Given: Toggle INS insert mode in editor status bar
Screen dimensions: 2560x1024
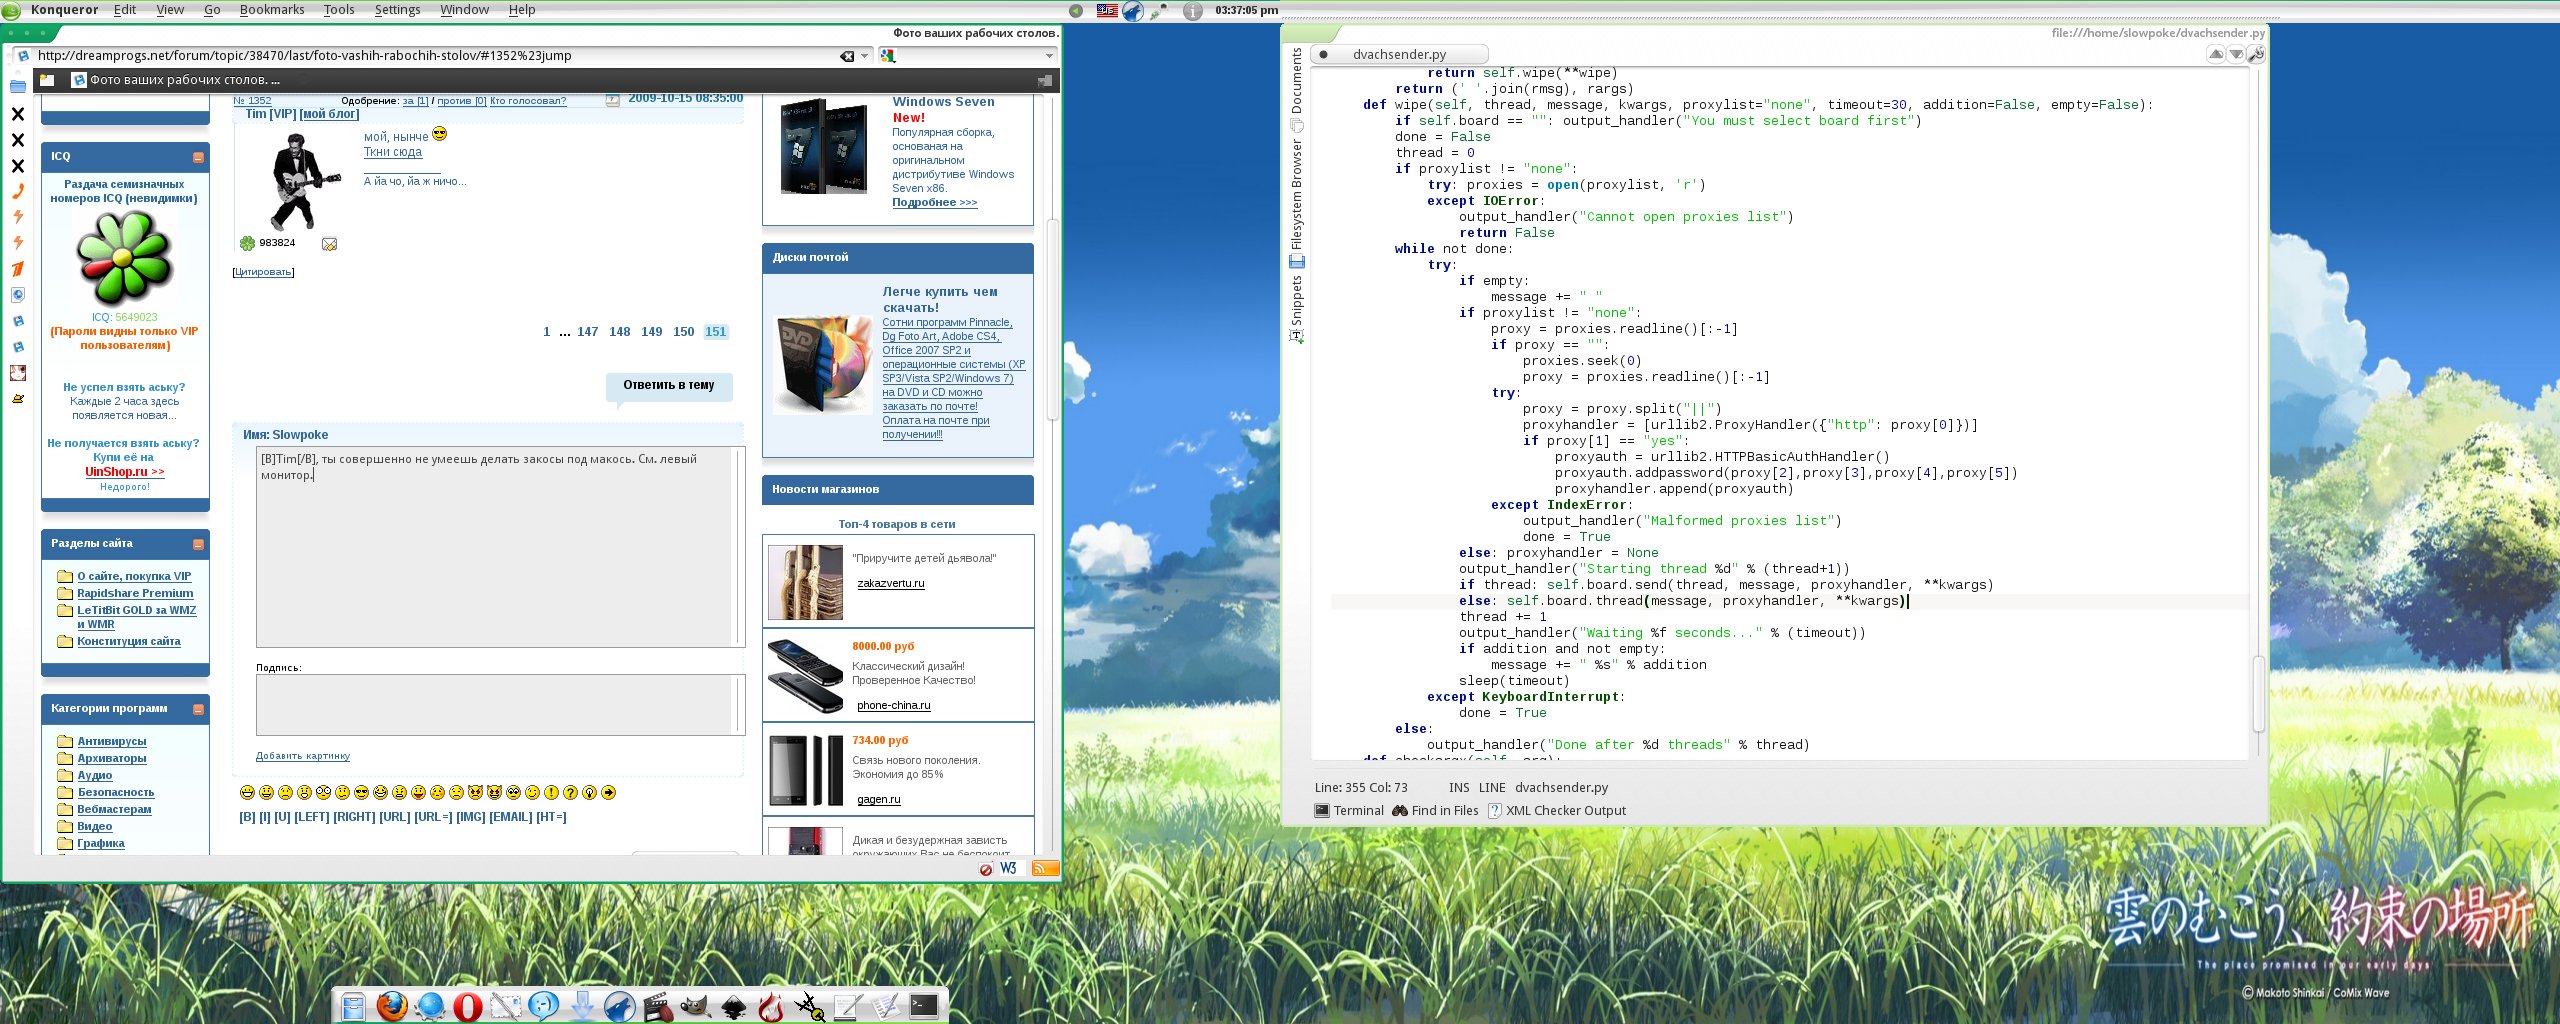Looking at the screenshot, I should click(x=1459, y=787).
